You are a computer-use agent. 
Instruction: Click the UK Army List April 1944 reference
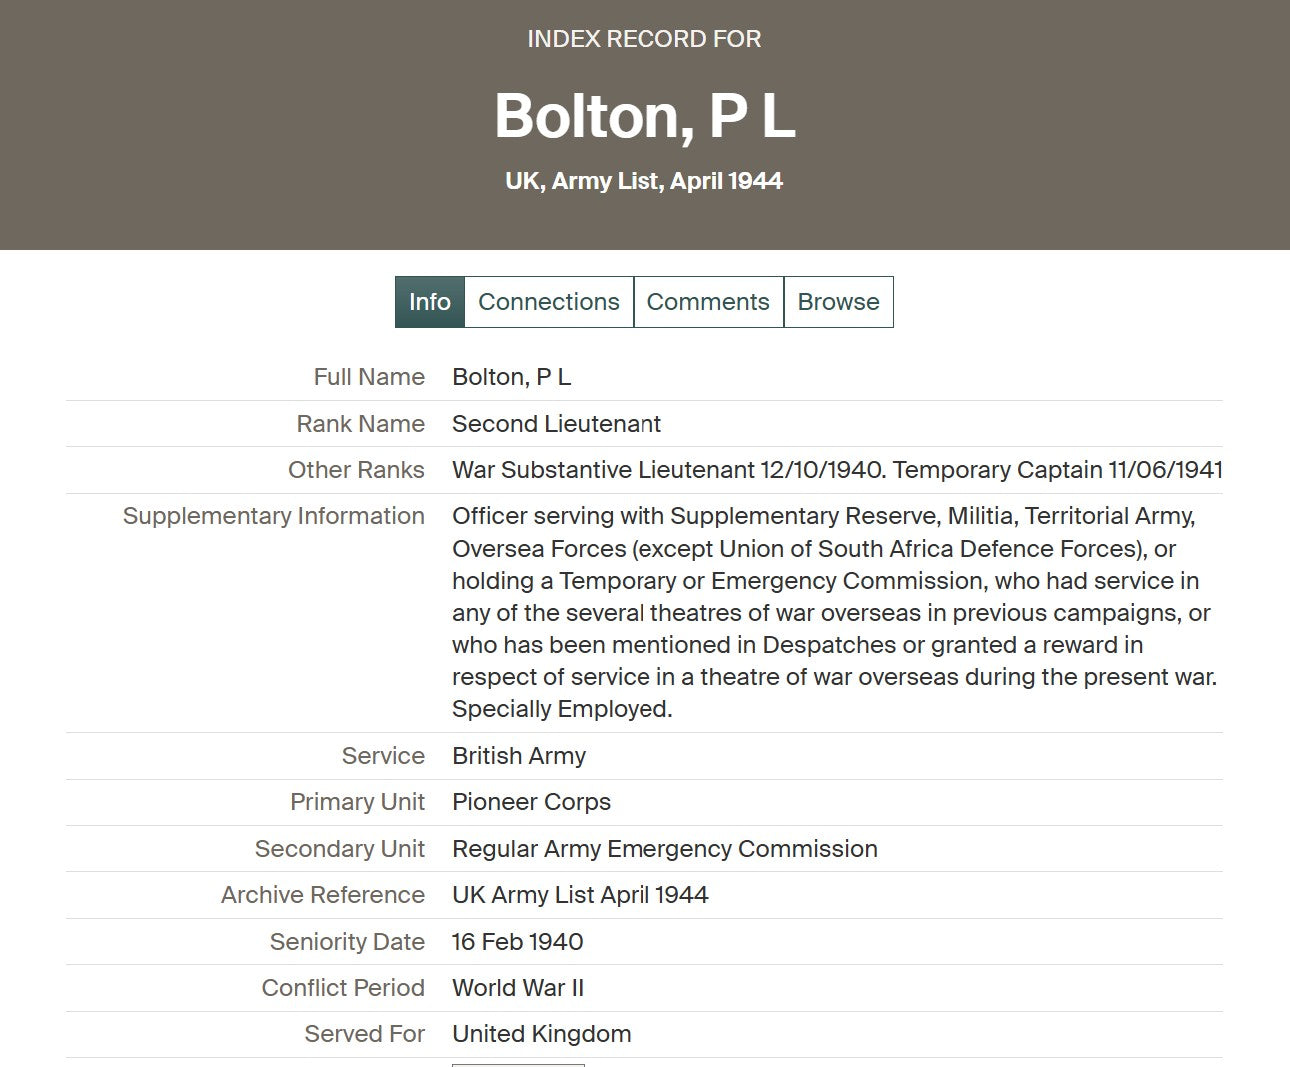point(580,895)
